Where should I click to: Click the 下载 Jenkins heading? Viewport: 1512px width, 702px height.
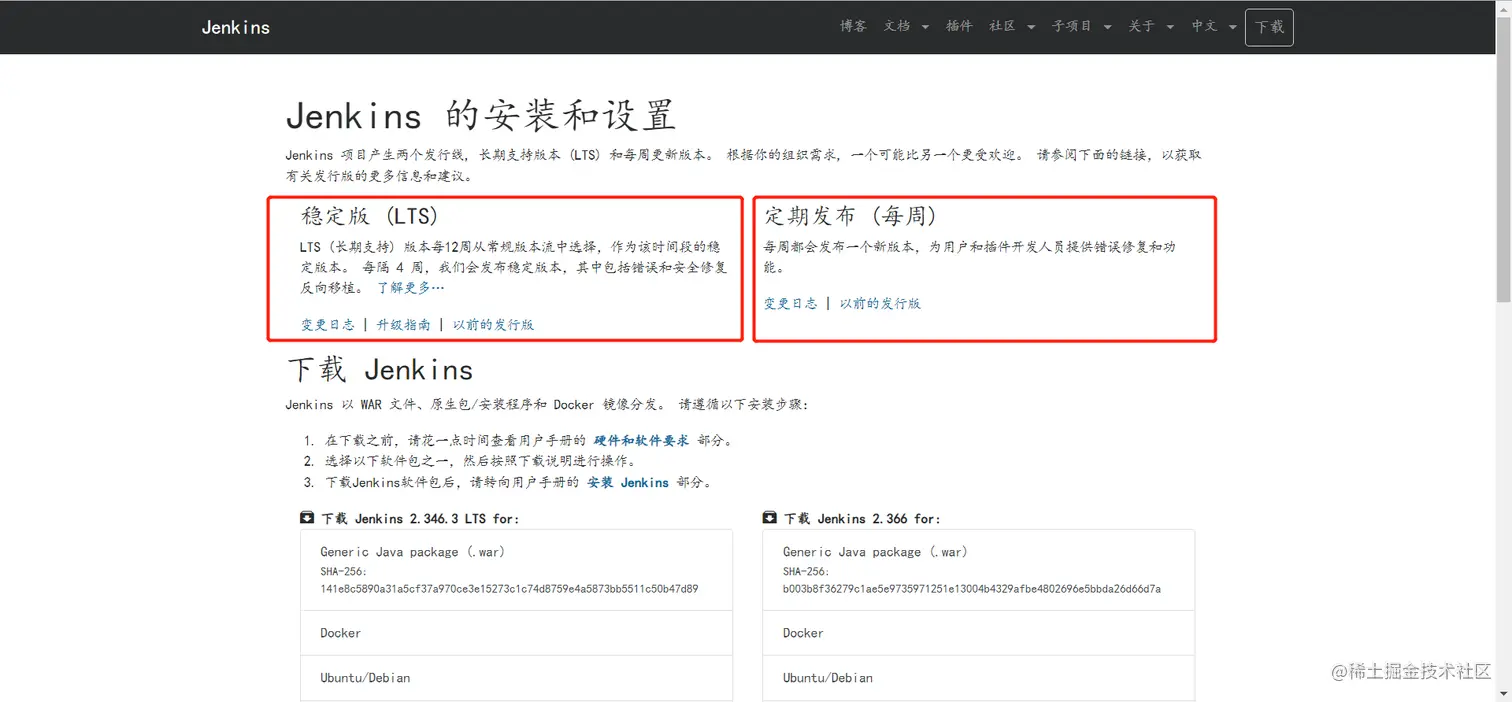click(x=380, y=371)
